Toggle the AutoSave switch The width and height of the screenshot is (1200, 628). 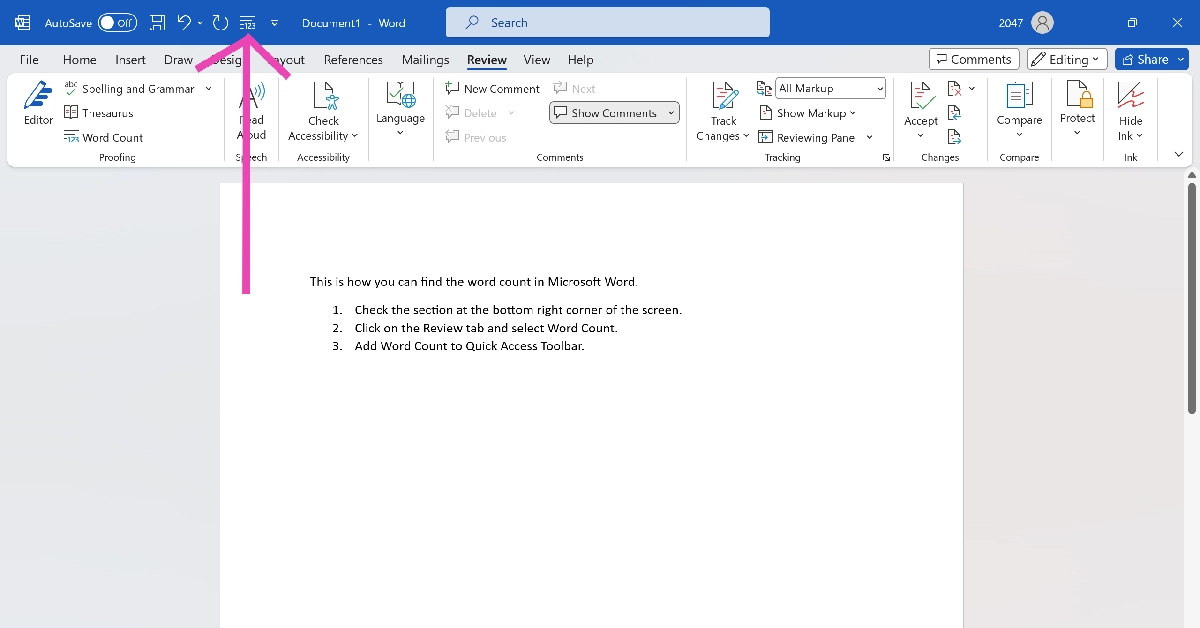(x=117, y=22)
